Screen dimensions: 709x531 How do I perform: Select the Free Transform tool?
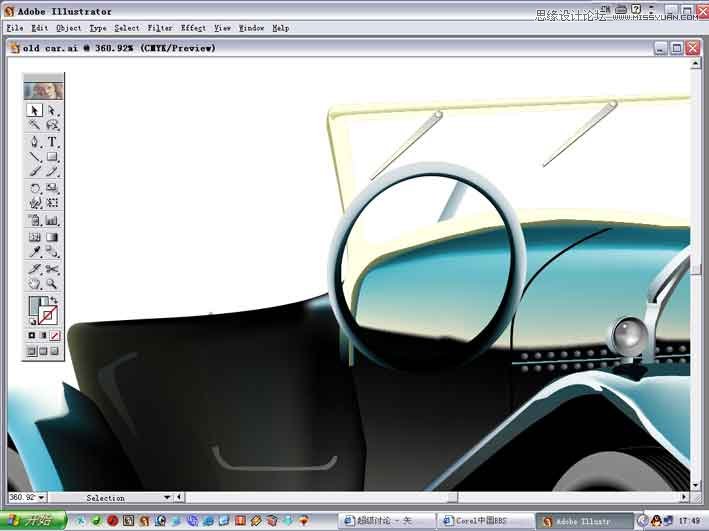pos(52,203)
